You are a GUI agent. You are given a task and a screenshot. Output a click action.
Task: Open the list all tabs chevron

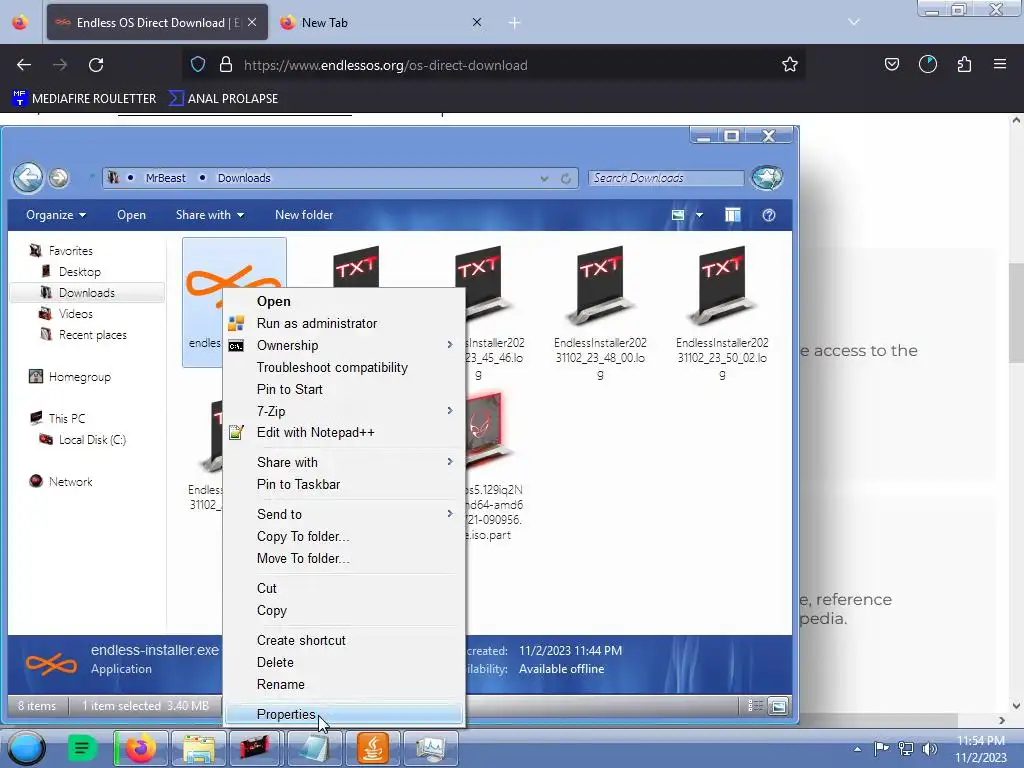click(854, 22)
